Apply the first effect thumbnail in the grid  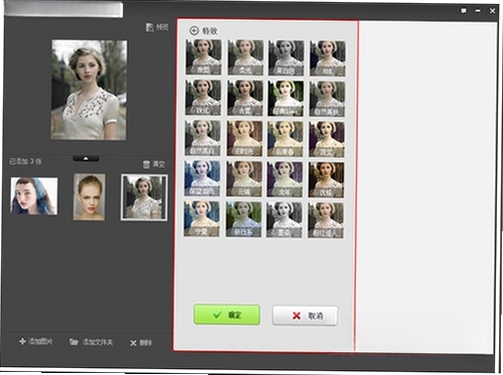click(203, 57)
